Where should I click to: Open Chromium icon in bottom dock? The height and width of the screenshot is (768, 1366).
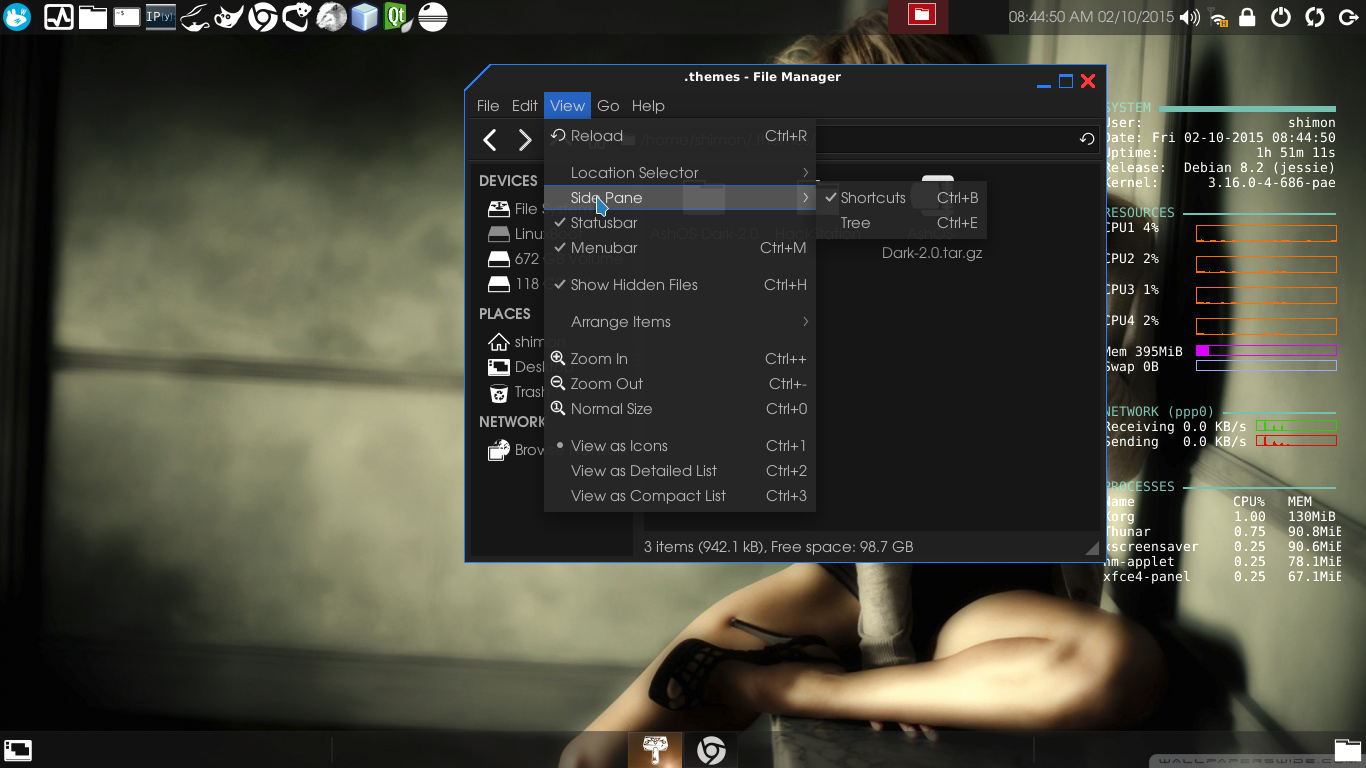click(x=711, y=750)
